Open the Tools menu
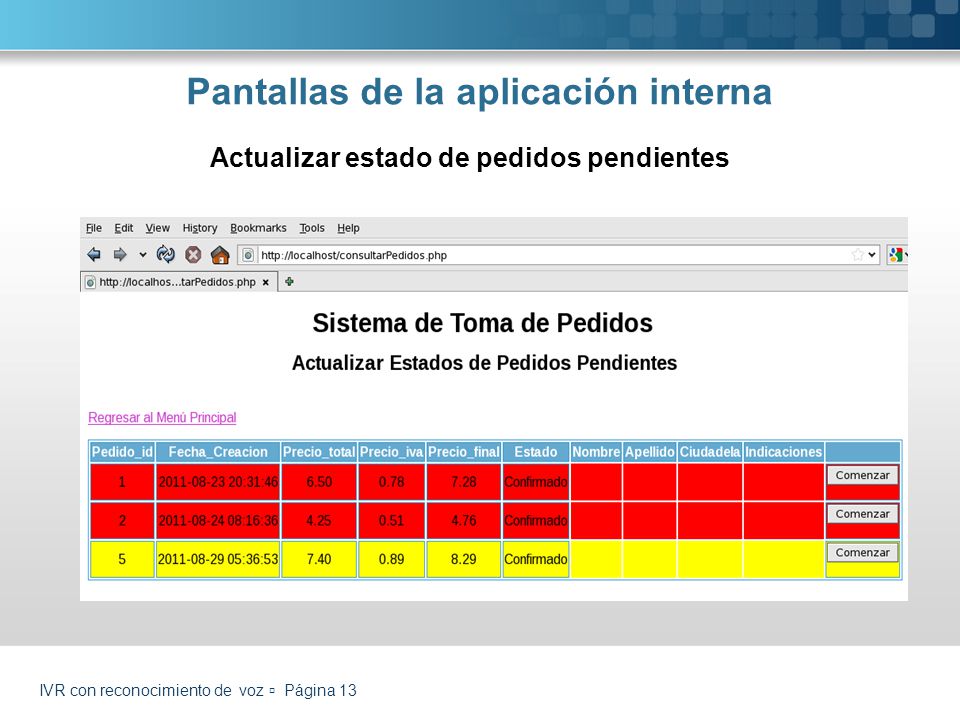960x720 pixels. point(312,228)
